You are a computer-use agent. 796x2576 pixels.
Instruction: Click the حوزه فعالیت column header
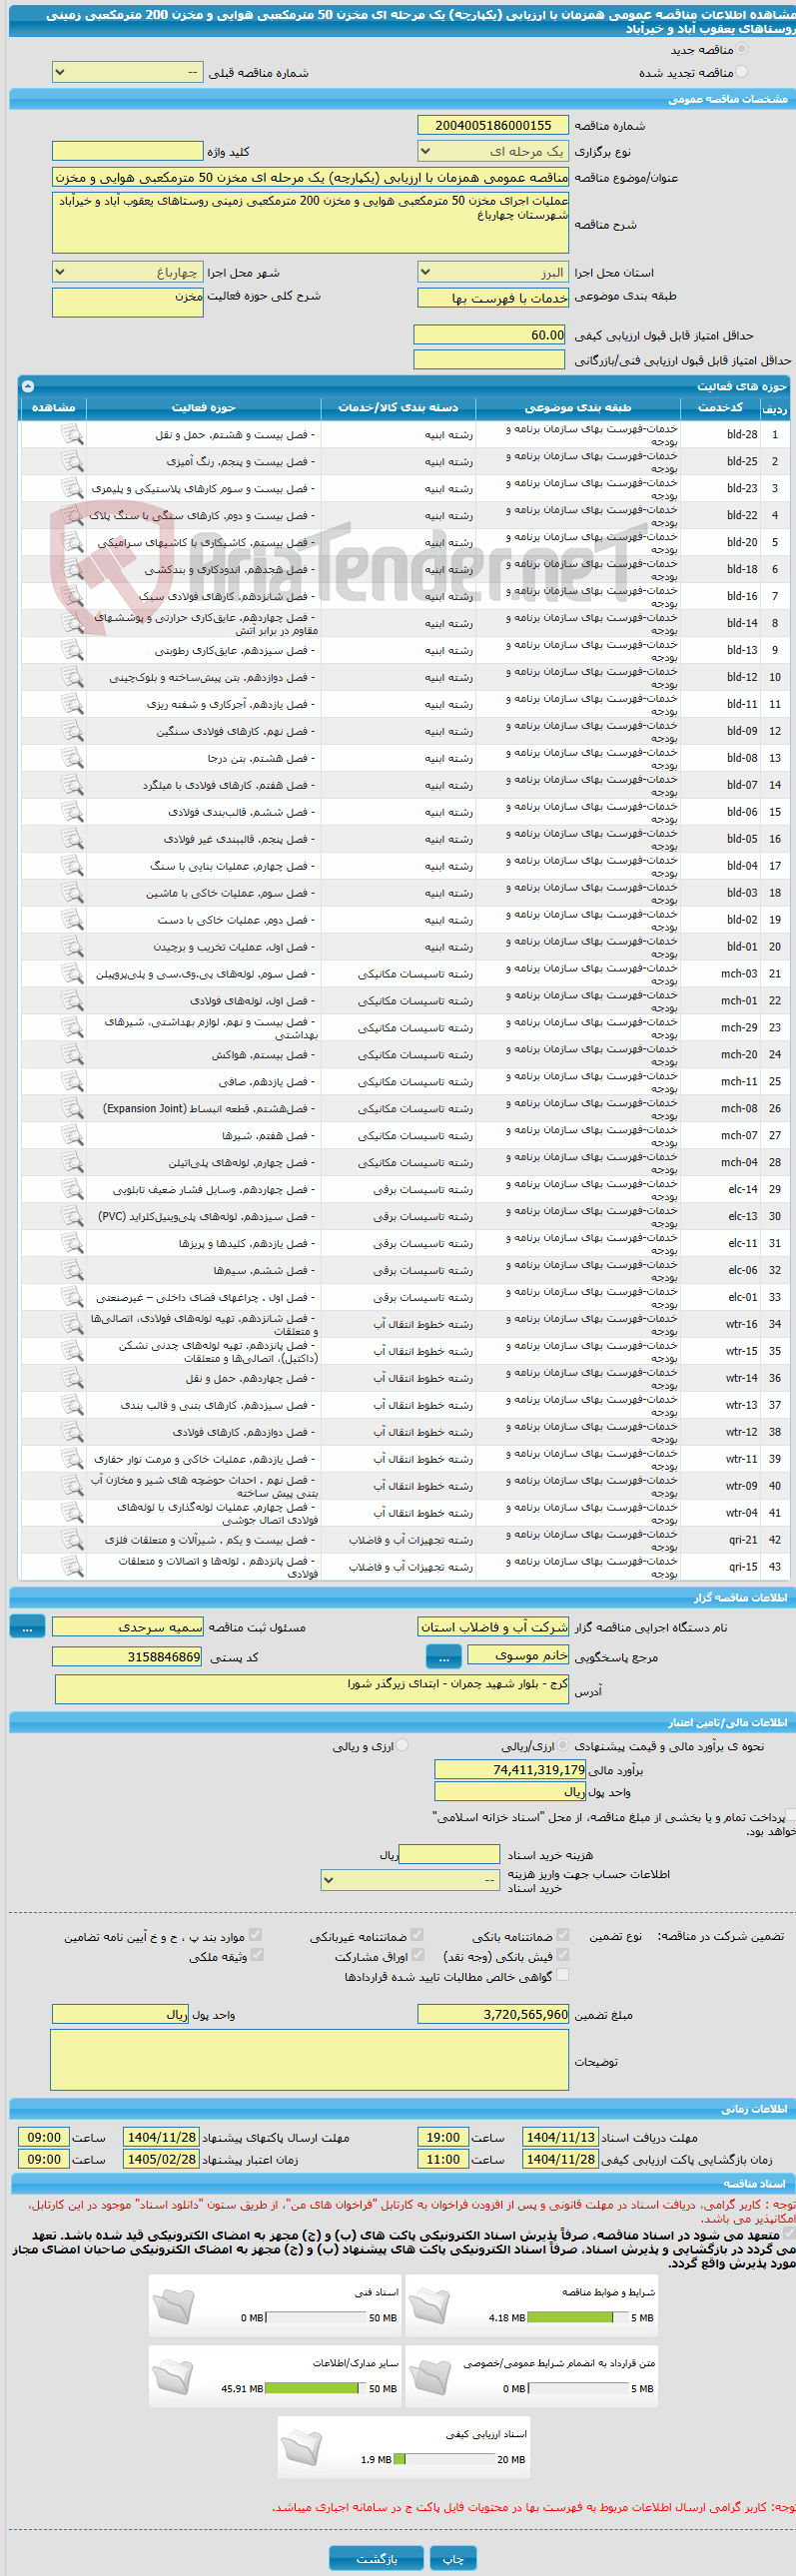pos(203,408)
